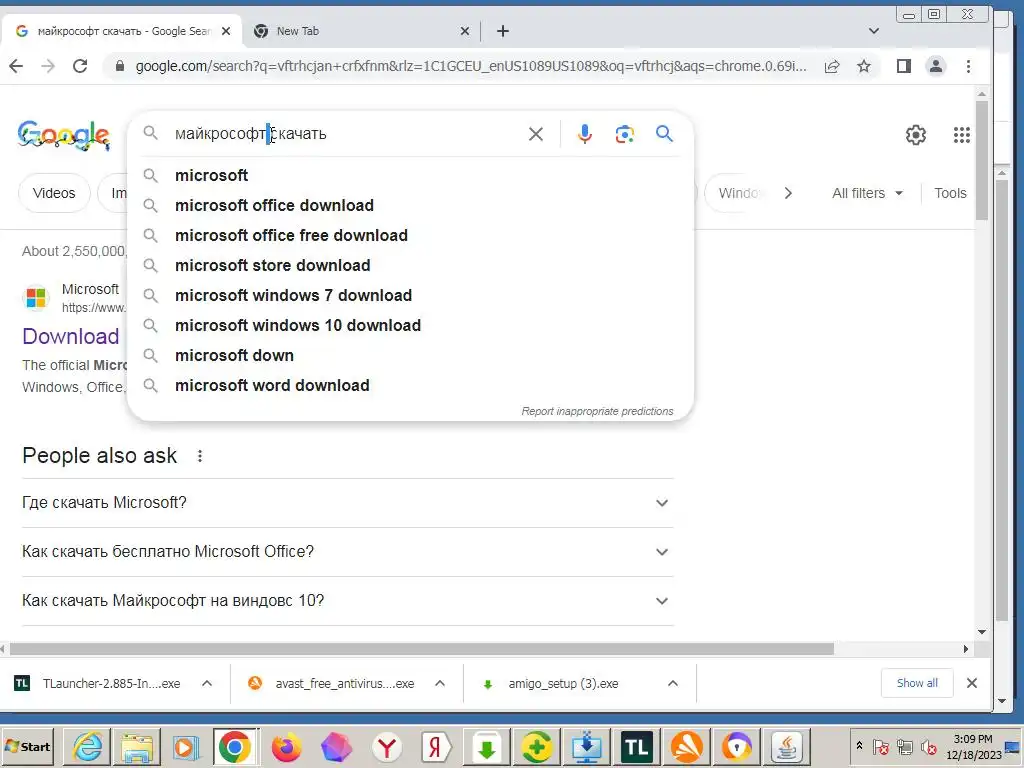Open the Java icon in taskbar
This screenshot has width=1024, height=768.
point(786,746)
